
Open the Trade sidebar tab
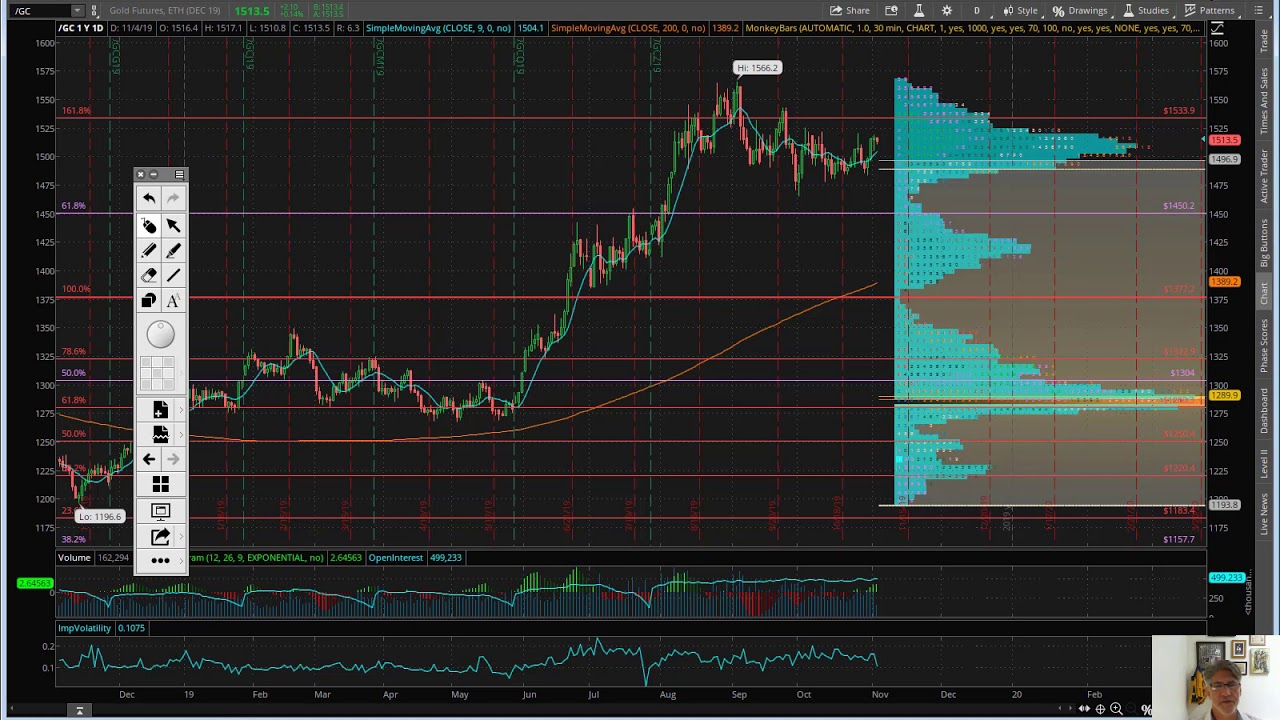1264,43
